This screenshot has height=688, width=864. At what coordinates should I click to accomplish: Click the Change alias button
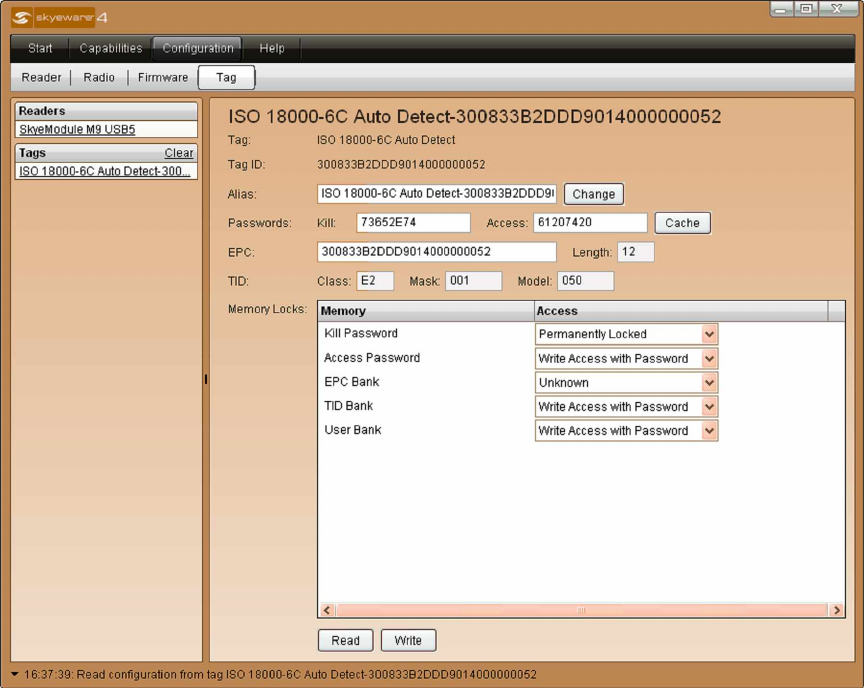tap(593, 194)
